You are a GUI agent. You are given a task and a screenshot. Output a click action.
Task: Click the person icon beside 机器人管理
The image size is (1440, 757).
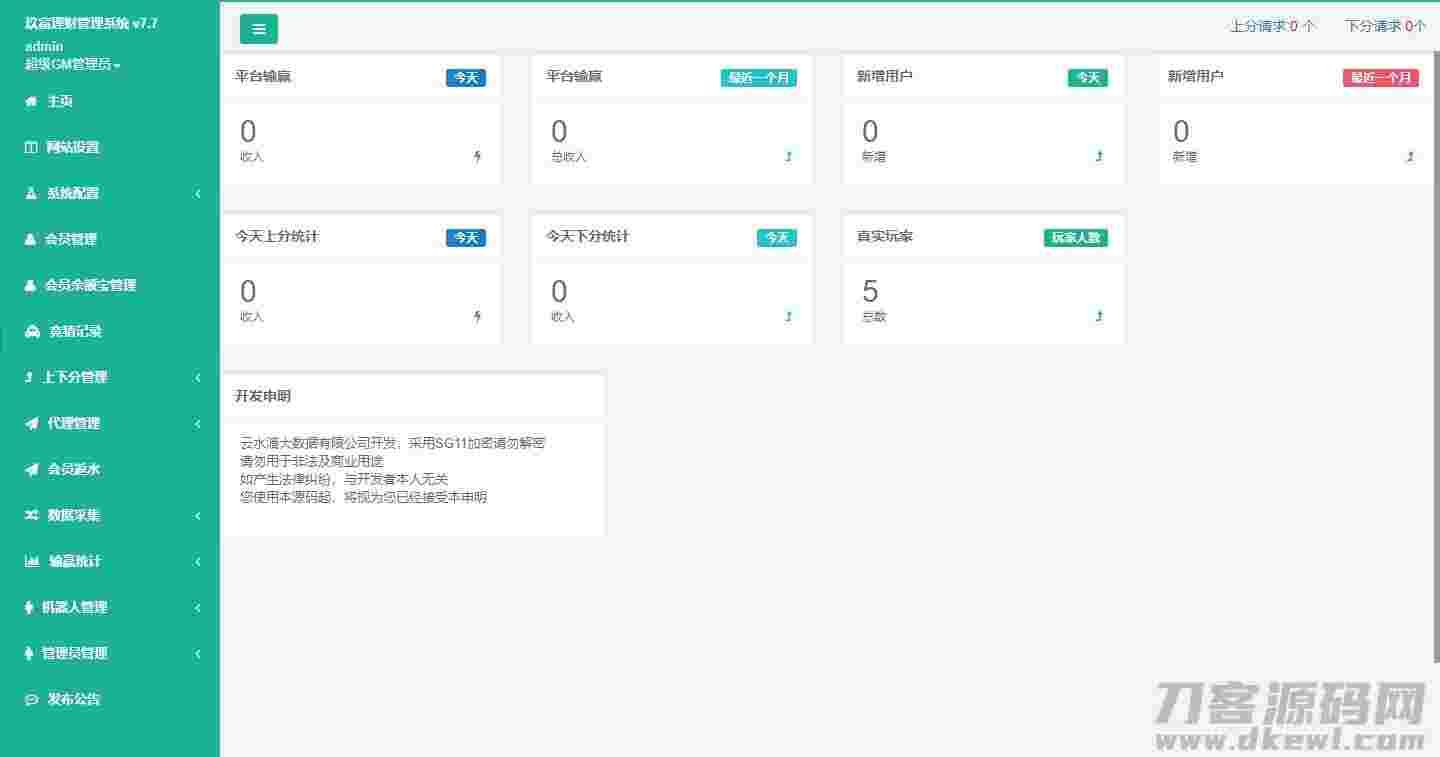click(x=28, y=607)
